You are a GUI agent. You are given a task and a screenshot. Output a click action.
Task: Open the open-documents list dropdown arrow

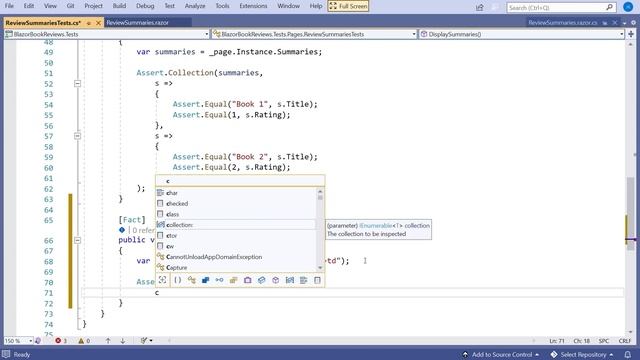625,23
